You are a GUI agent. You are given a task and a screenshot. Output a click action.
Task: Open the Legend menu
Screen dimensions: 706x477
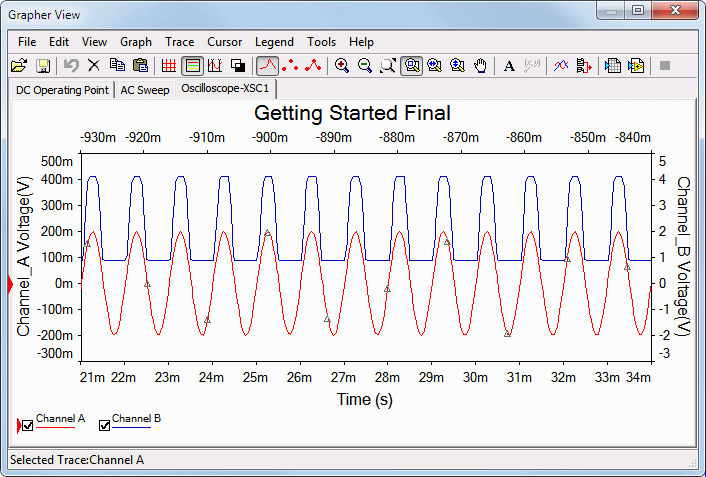click(x=274, y=42)
